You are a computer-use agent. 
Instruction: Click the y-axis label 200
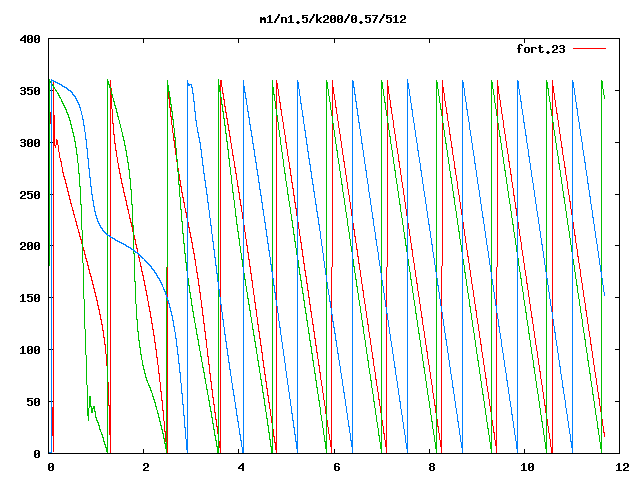pyautogui.click(x=30, y=246)
